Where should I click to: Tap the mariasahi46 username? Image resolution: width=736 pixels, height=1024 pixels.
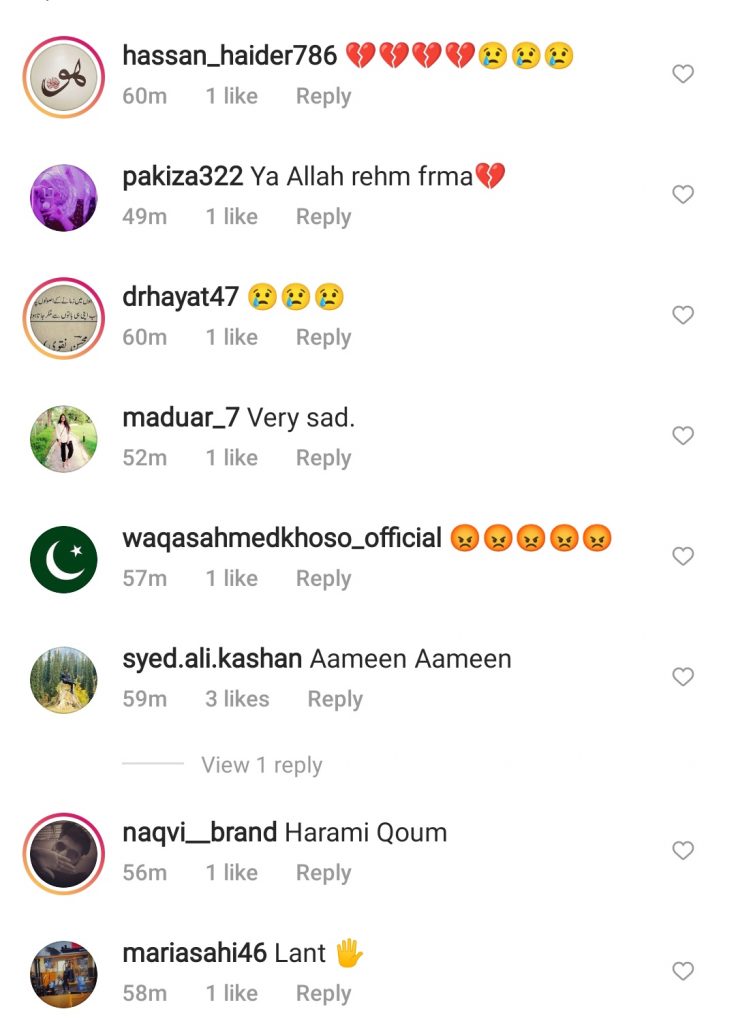coord(195,953)
